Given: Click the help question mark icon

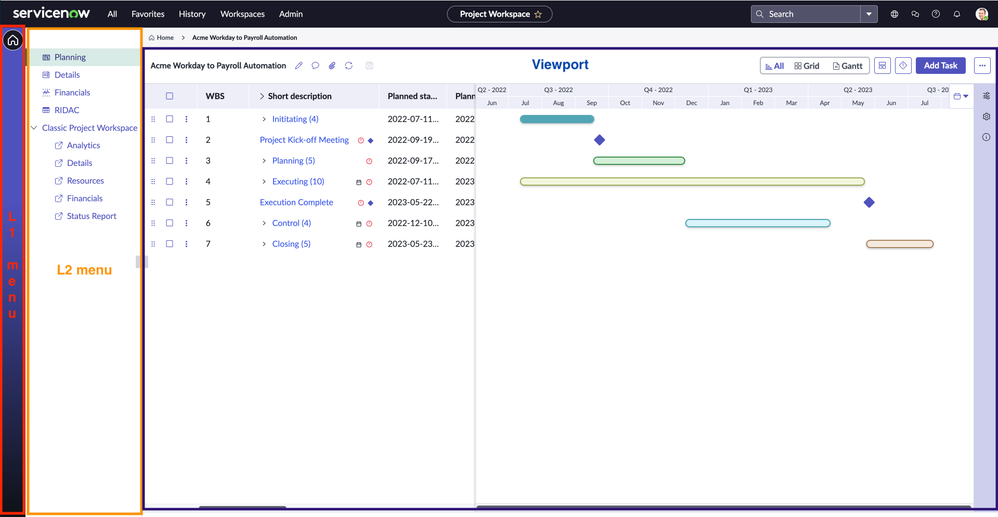Looking at the screenshot, I should coord(936,14).
